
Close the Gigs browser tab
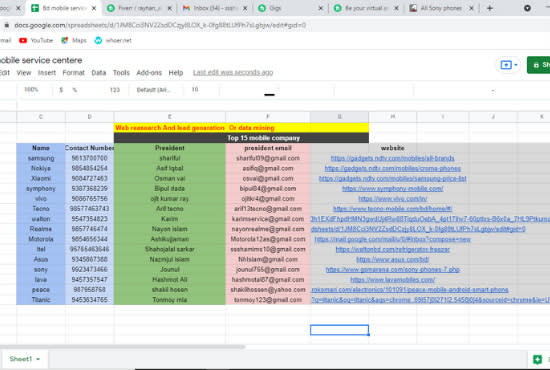pos(321,8)
